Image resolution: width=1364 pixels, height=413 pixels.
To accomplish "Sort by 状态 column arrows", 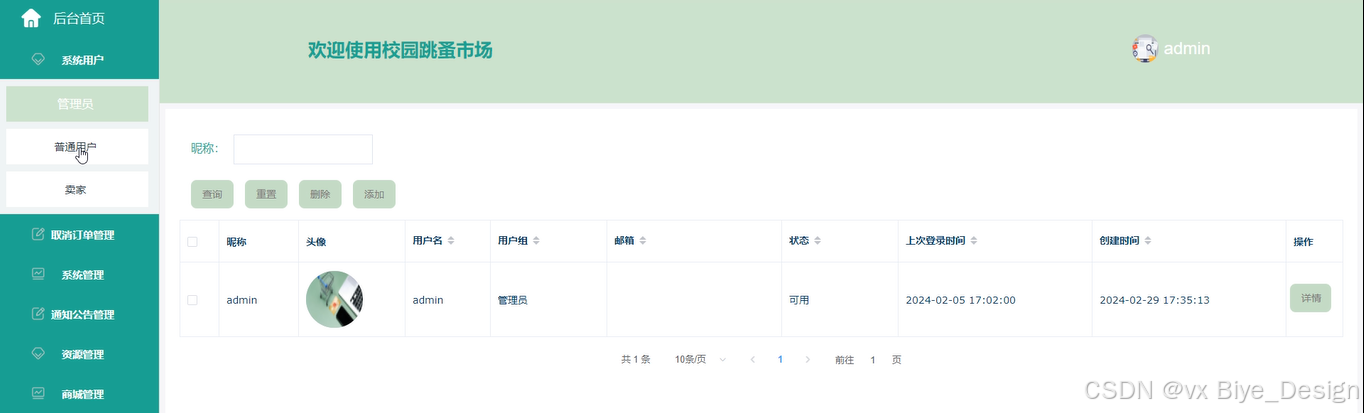I will pos(818,241).
